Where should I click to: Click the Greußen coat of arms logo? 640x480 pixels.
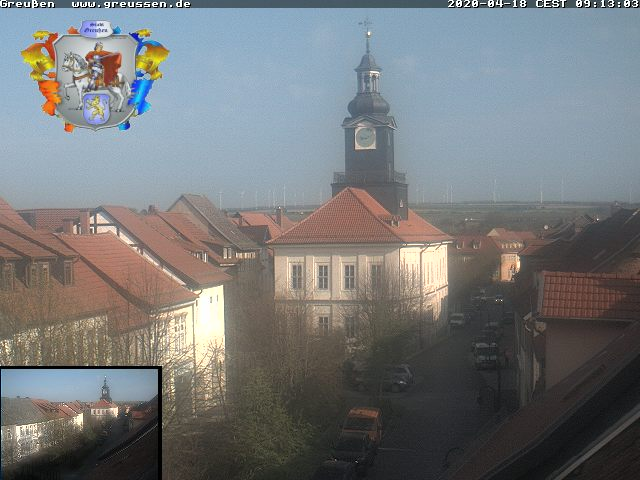coord(95,76)
